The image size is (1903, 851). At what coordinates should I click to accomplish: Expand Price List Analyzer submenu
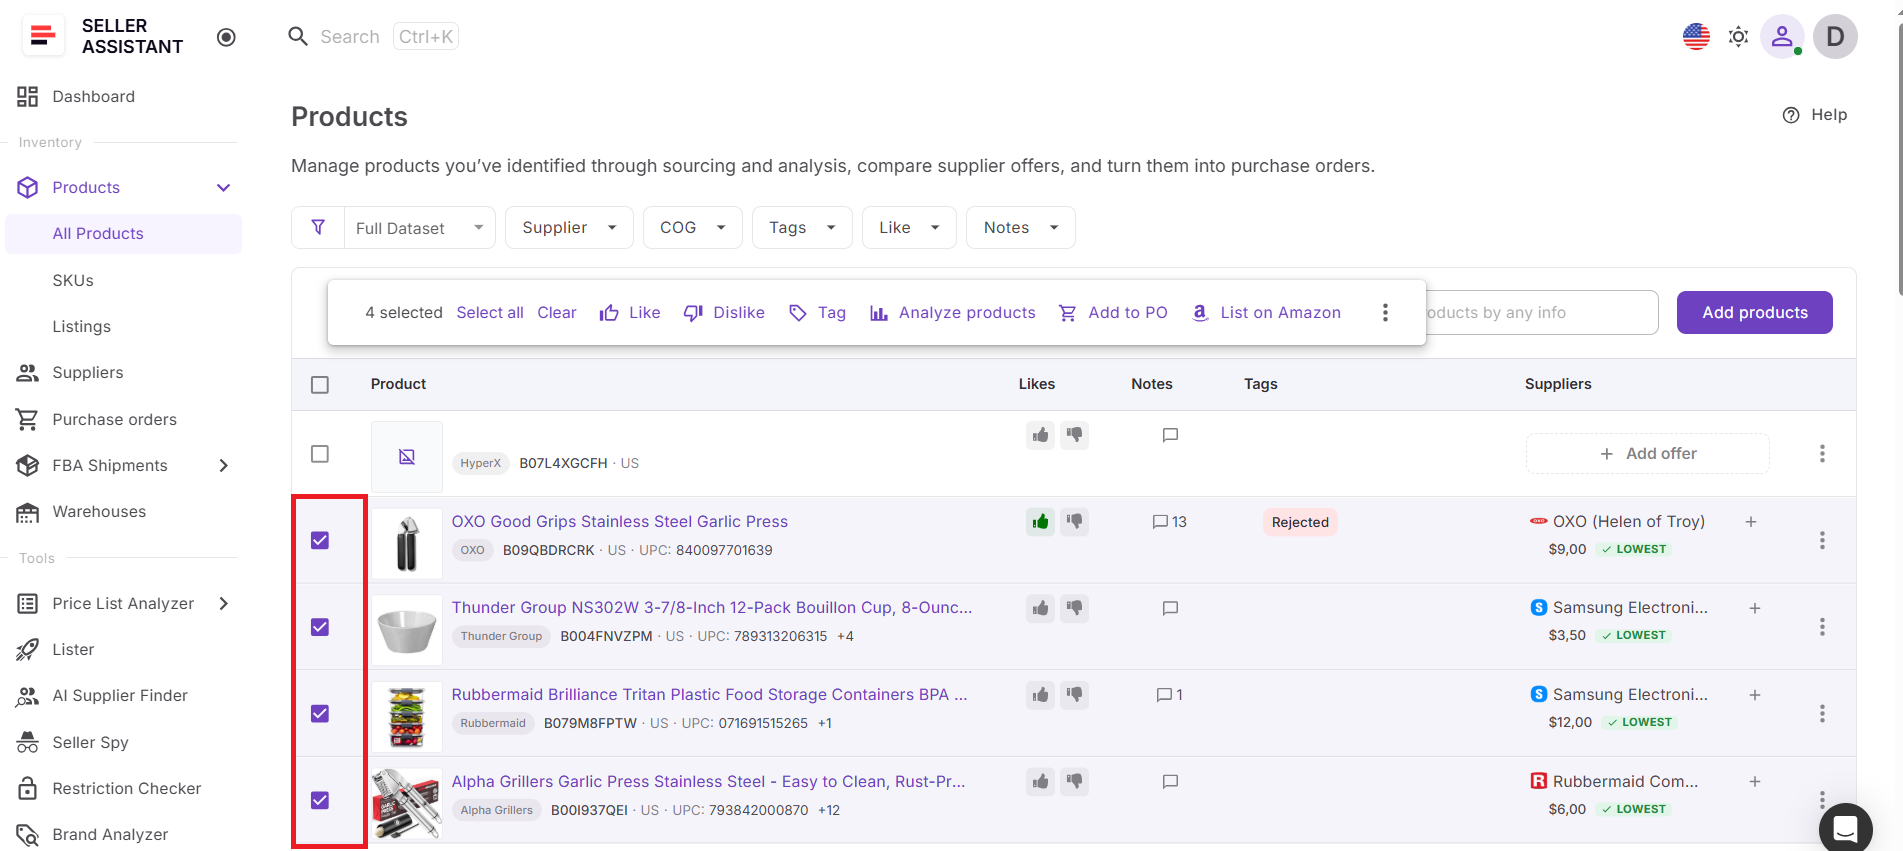pos(224,604)
